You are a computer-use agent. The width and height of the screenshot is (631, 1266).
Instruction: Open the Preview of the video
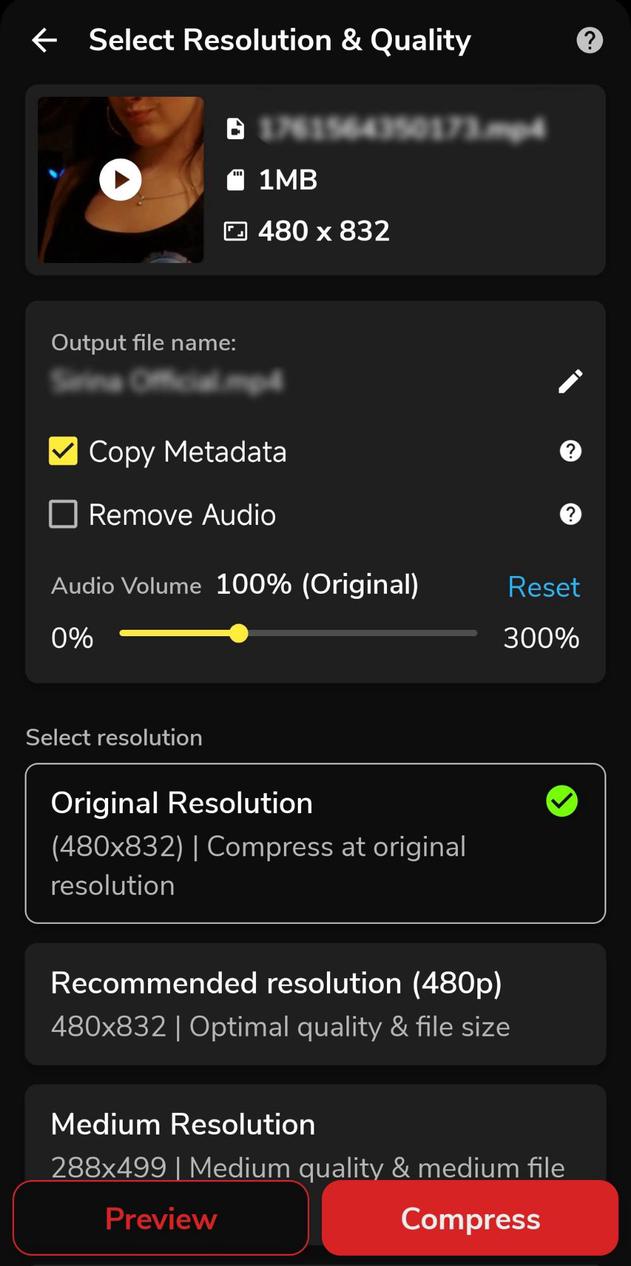coord(160,1218)
